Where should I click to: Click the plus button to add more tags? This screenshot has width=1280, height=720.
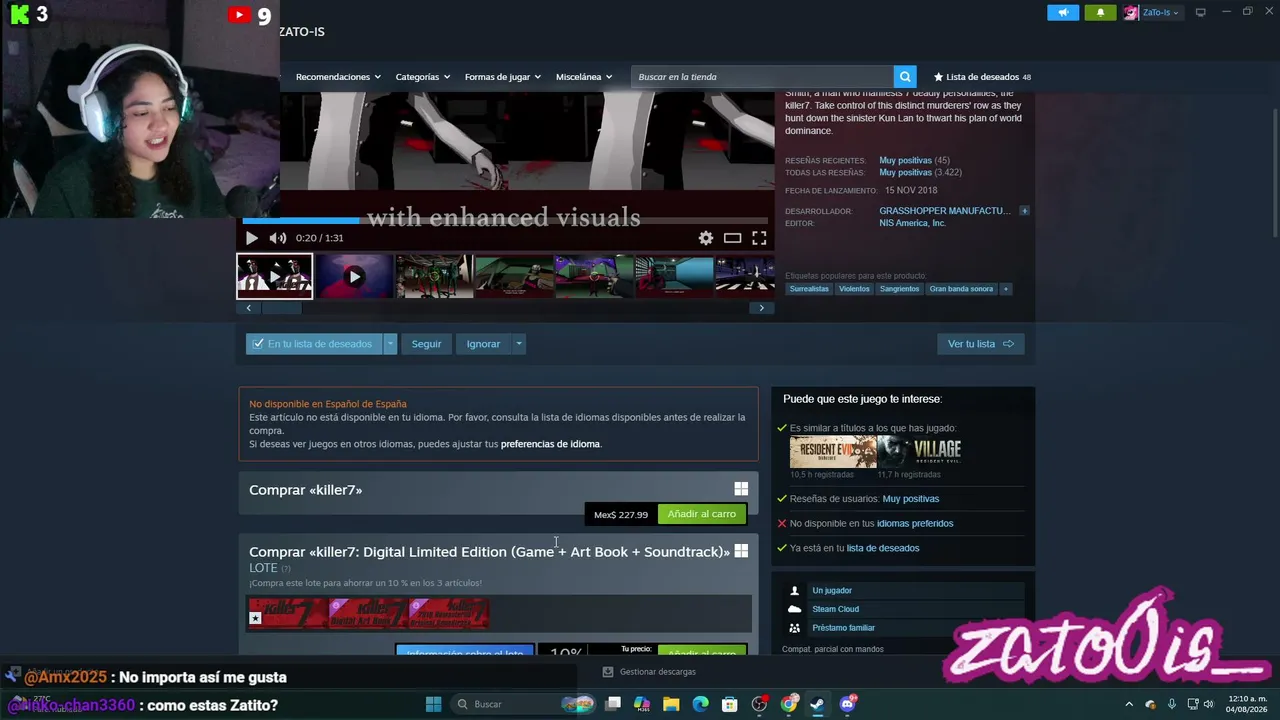tap(1006, 289)
